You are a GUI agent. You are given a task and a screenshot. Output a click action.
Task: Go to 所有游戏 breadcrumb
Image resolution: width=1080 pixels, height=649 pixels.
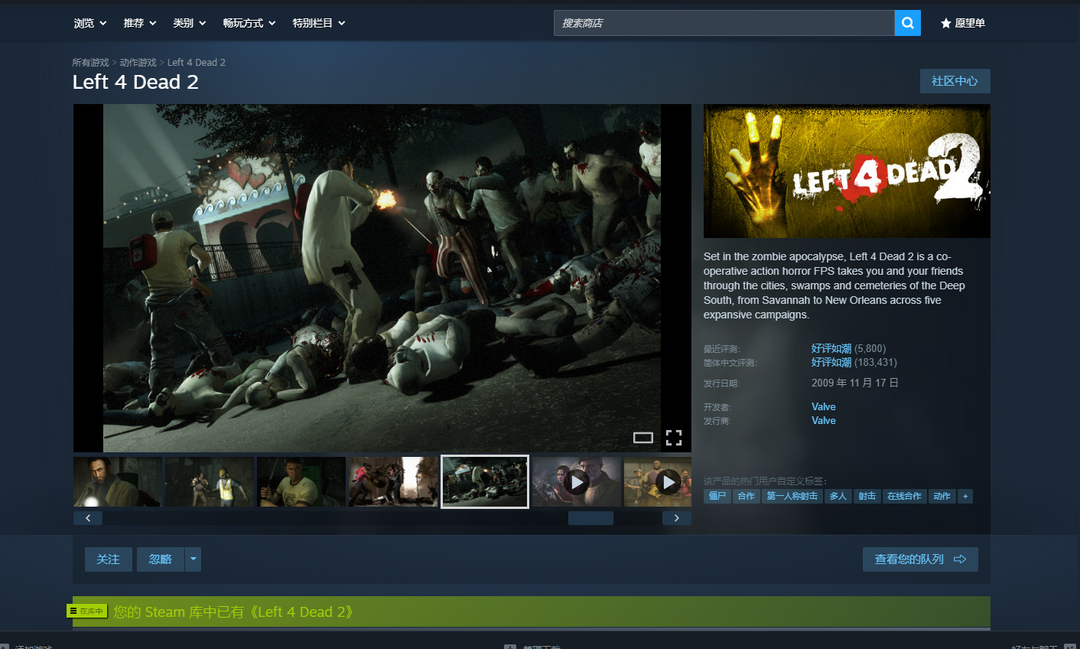[x=91, y=63]
